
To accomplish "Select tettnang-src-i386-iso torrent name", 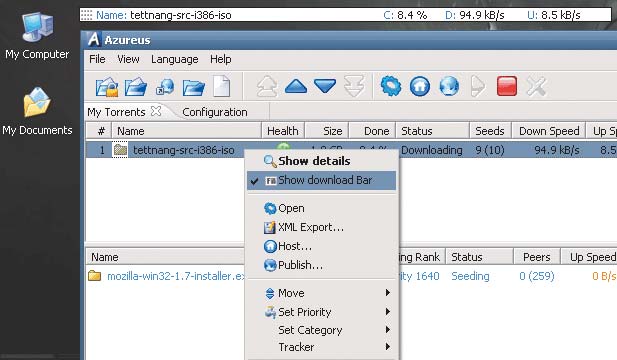I will [x=184, y=150].
